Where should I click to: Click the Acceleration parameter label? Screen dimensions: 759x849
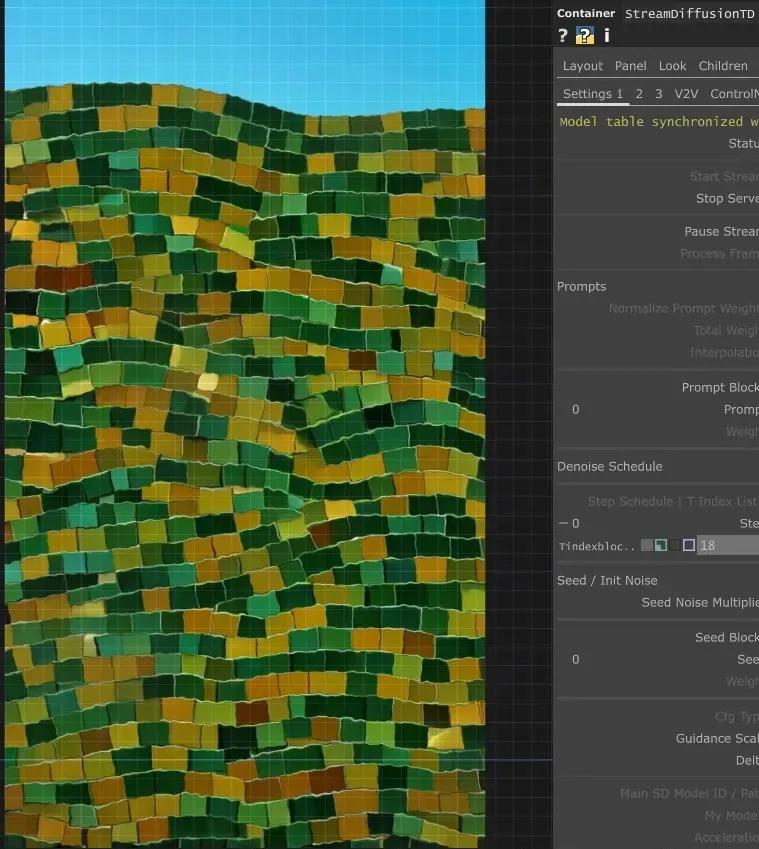[726, 838]
